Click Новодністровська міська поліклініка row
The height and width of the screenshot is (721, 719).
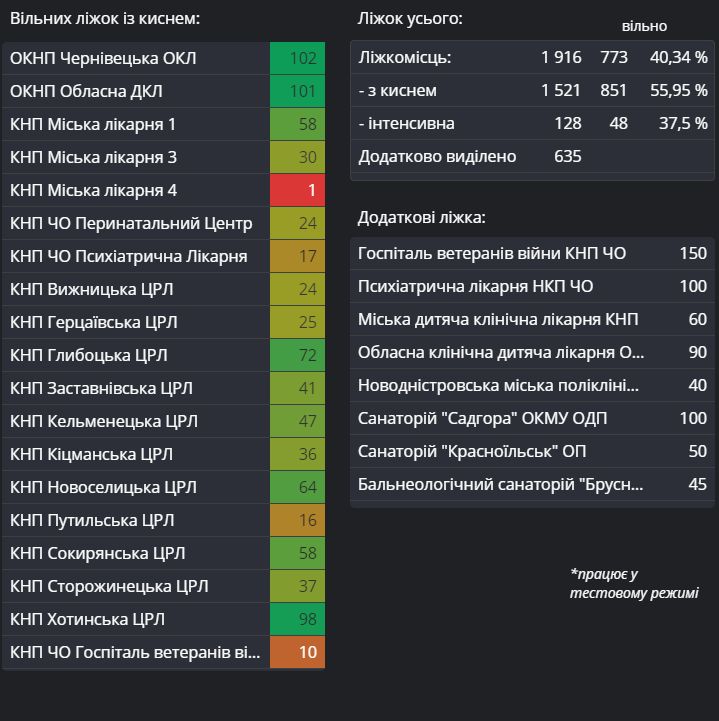(532, 385)
